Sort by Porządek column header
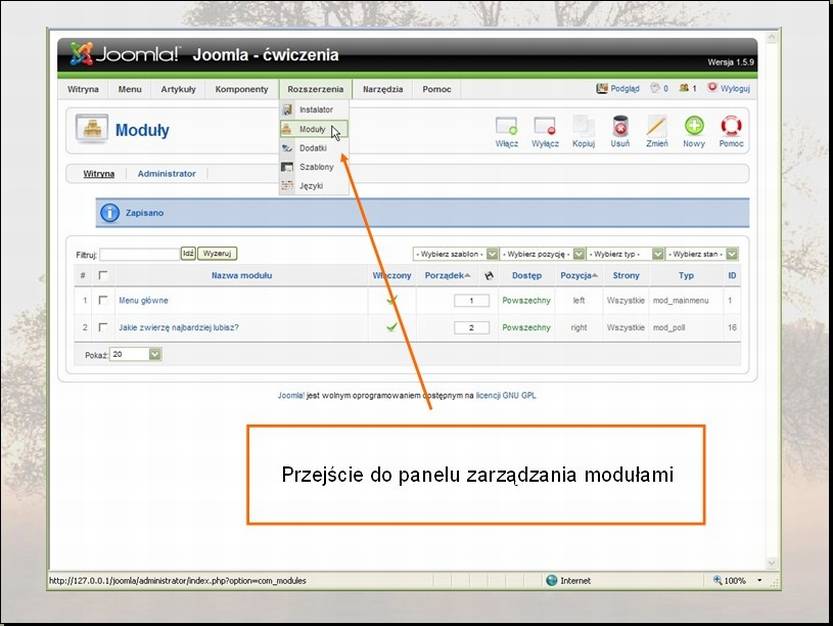The height and width of the screenshot is (626, 833). coord(445,275)
